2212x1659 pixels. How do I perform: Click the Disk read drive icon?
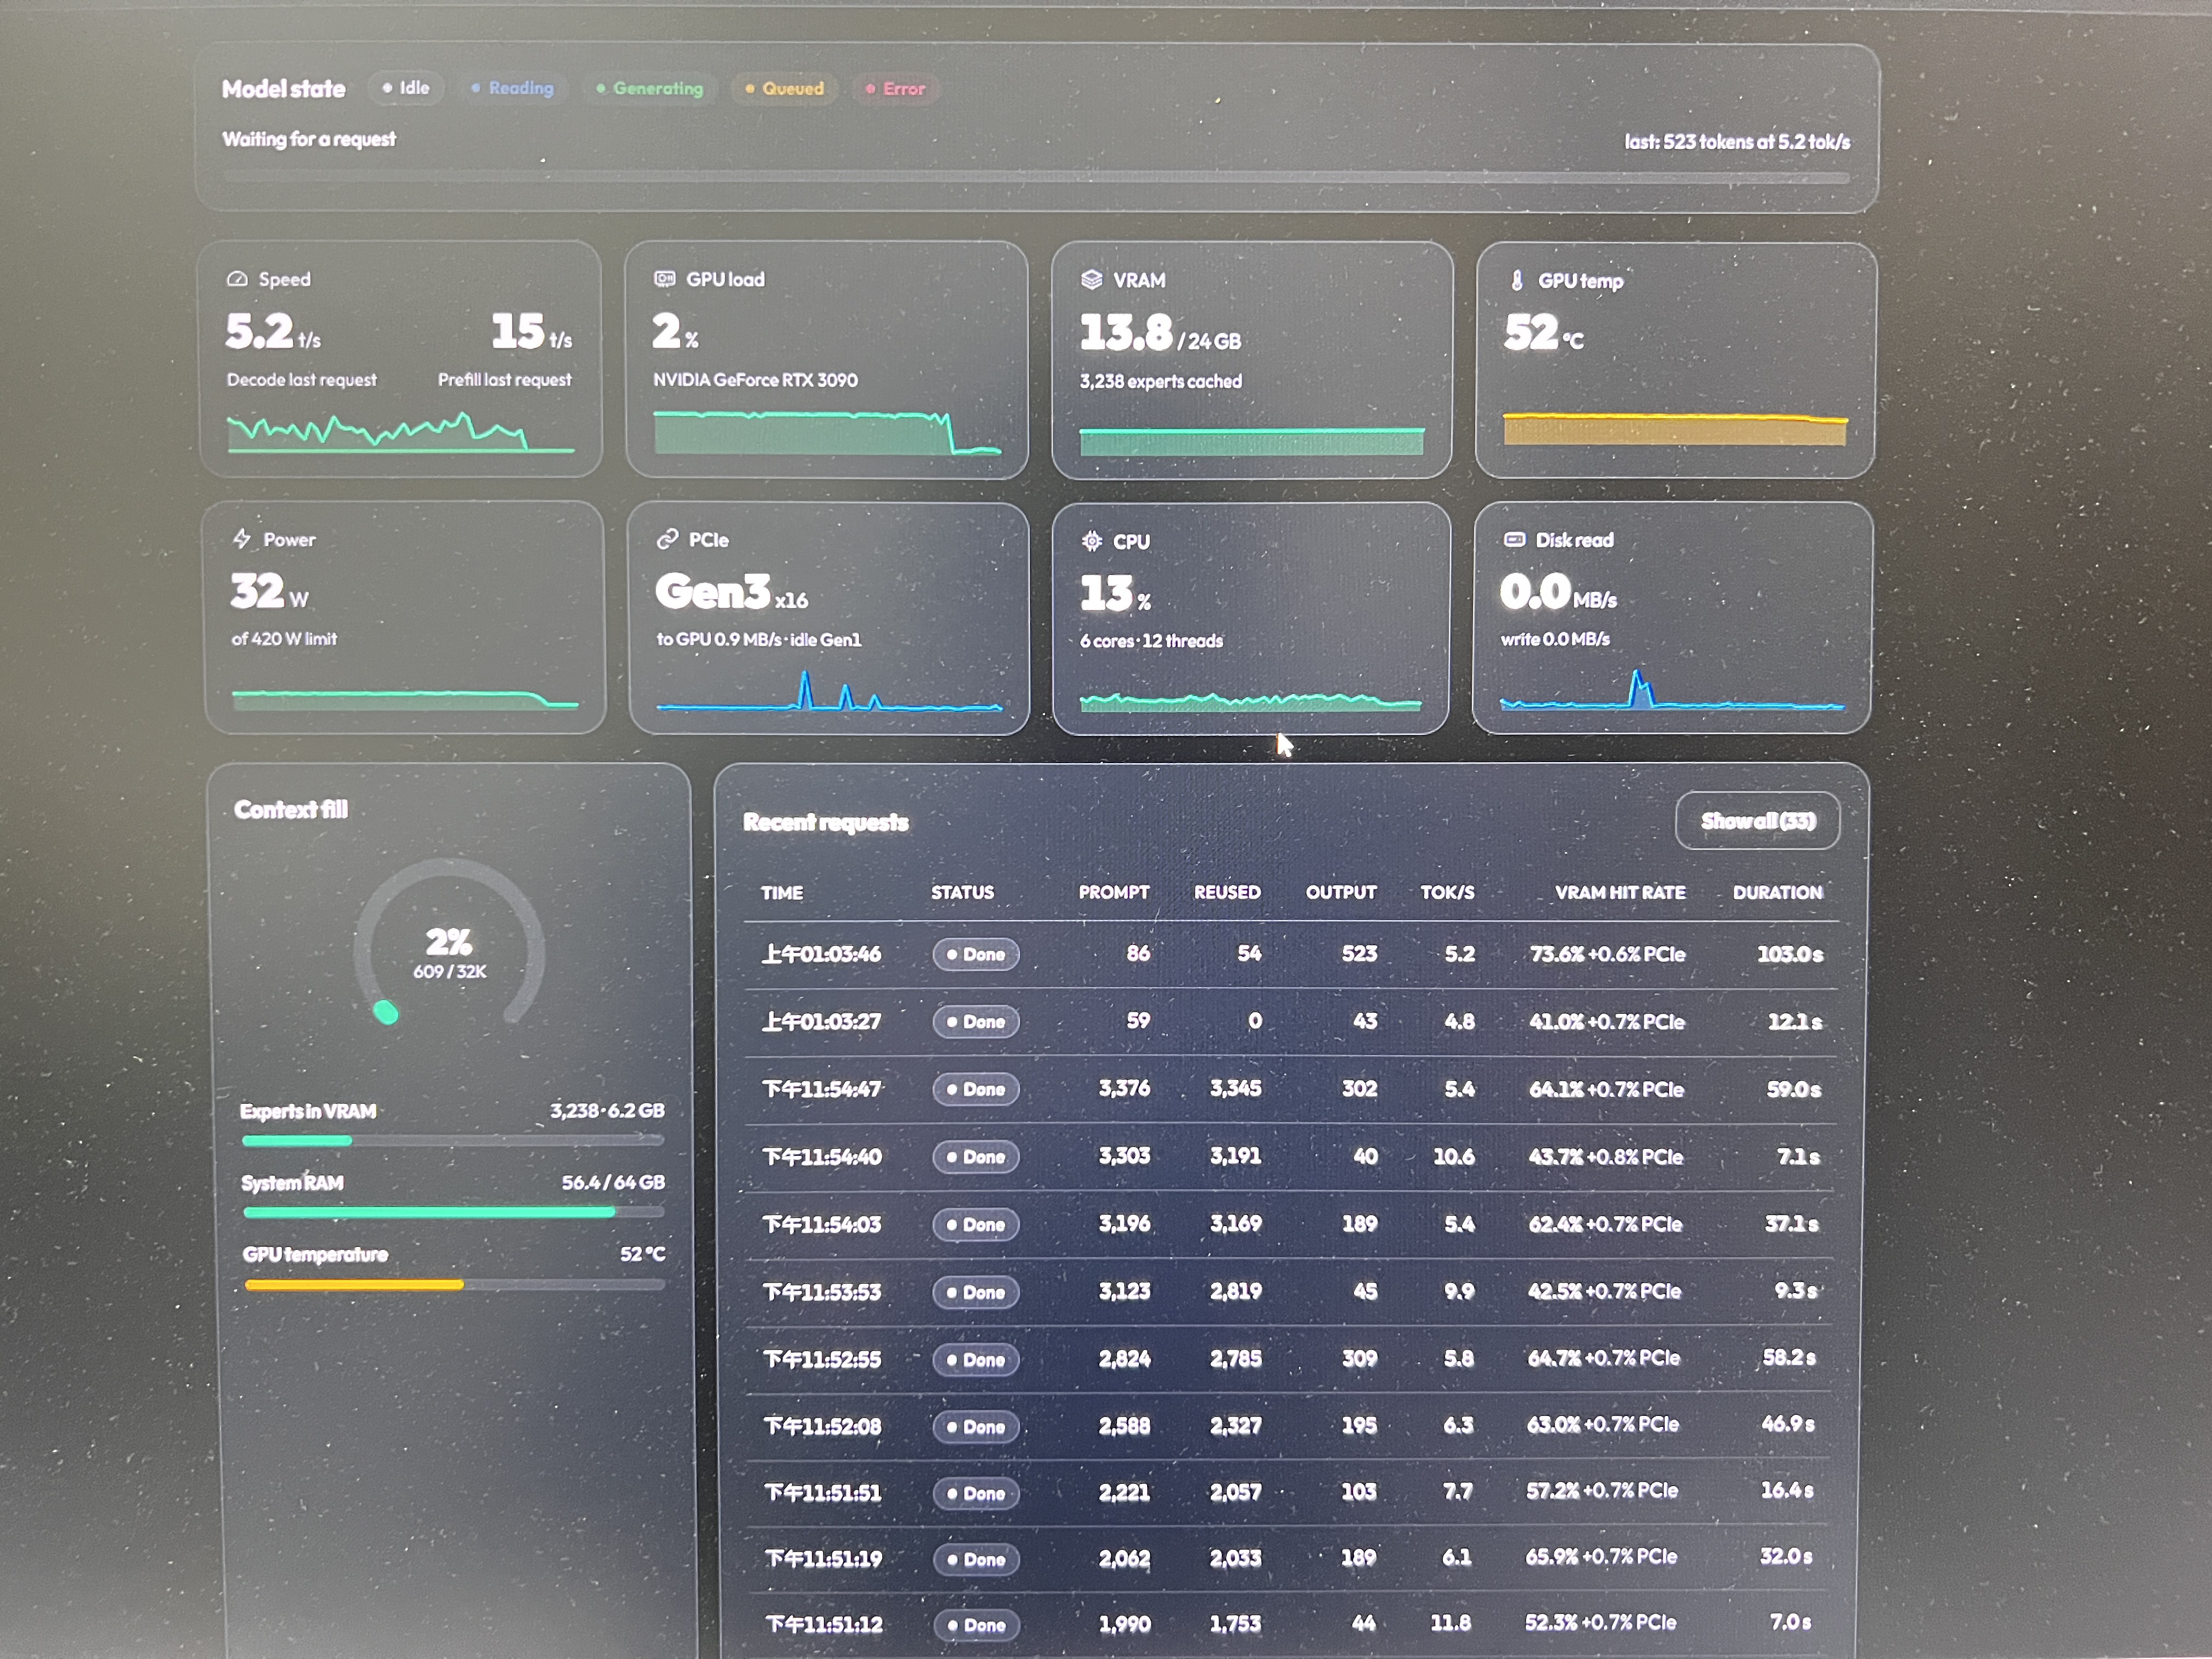pyautogui.click(x=1514, y=539)
